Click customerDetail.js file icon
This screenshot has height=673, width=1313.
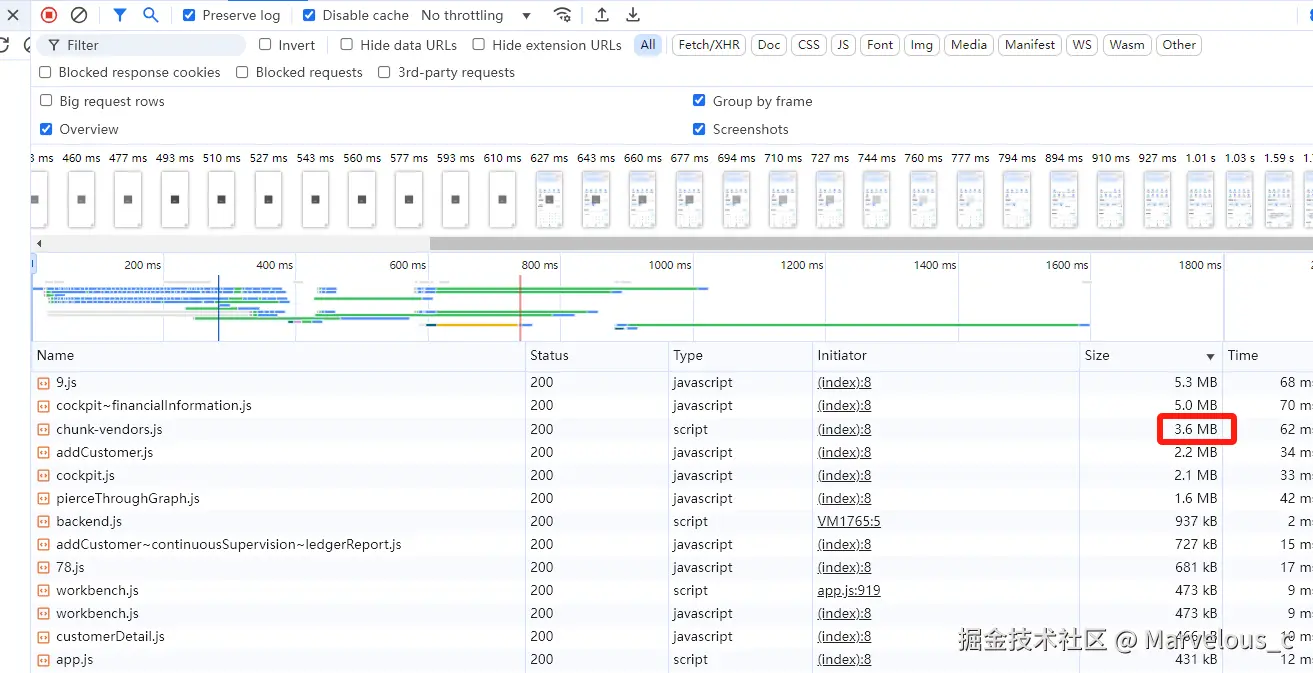[x=43, y=637]
